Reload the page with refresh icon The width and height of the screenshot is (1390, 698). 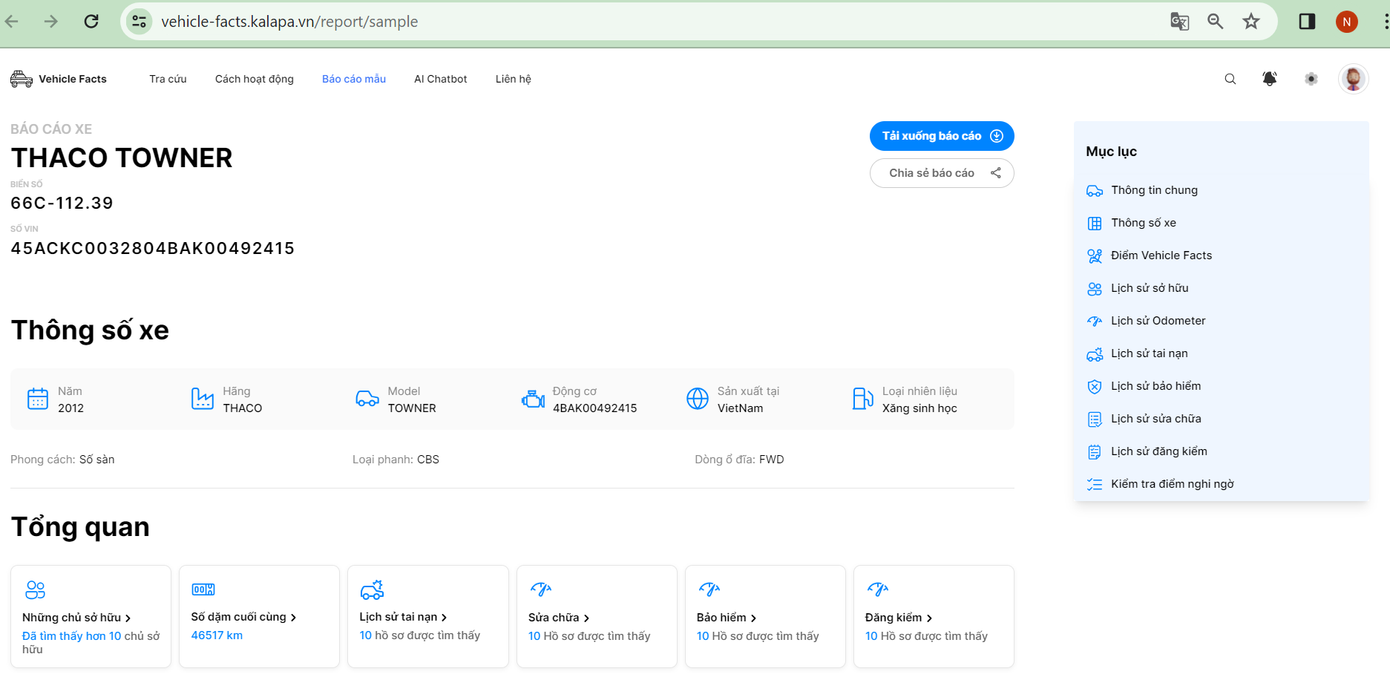click(91, 21)
